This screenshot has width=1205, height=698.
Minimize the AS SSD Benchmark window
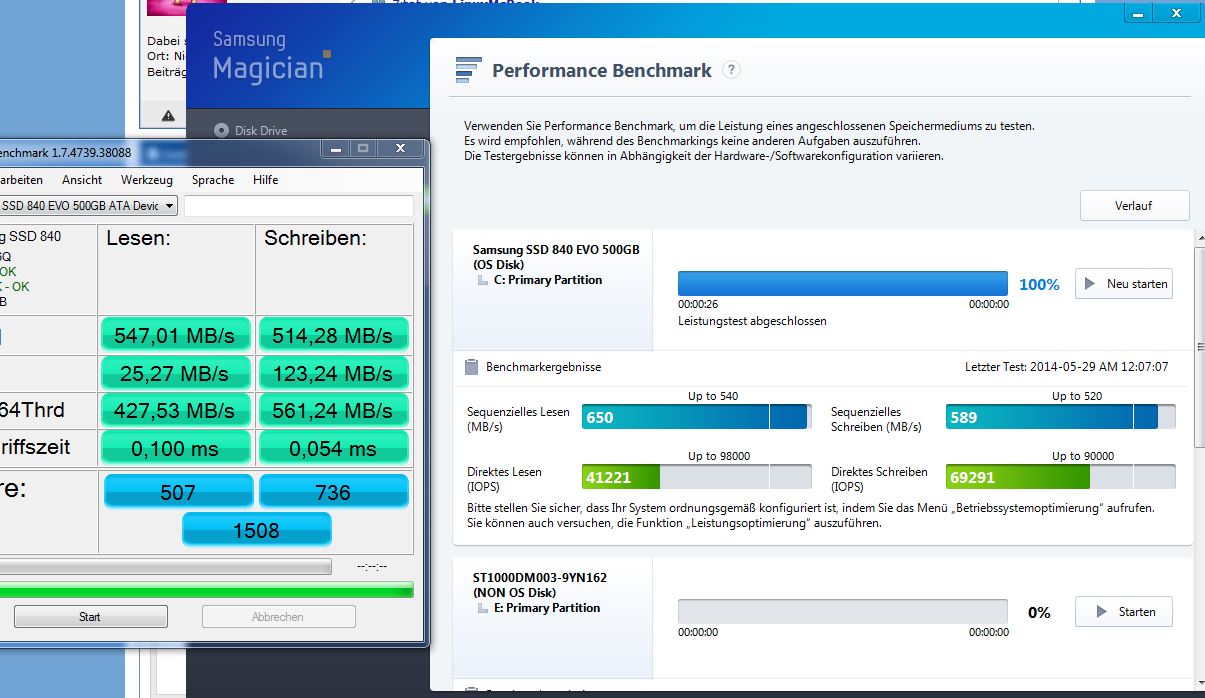tap(335, 148)
